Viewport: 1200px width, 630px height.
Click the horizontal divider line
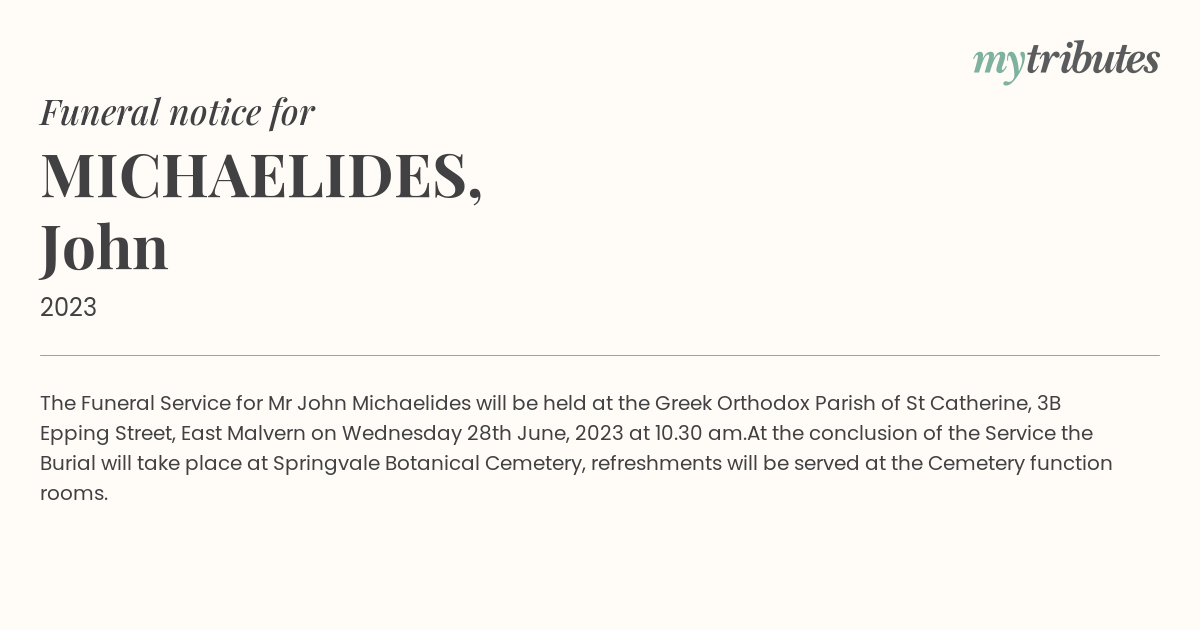[600, 355]
